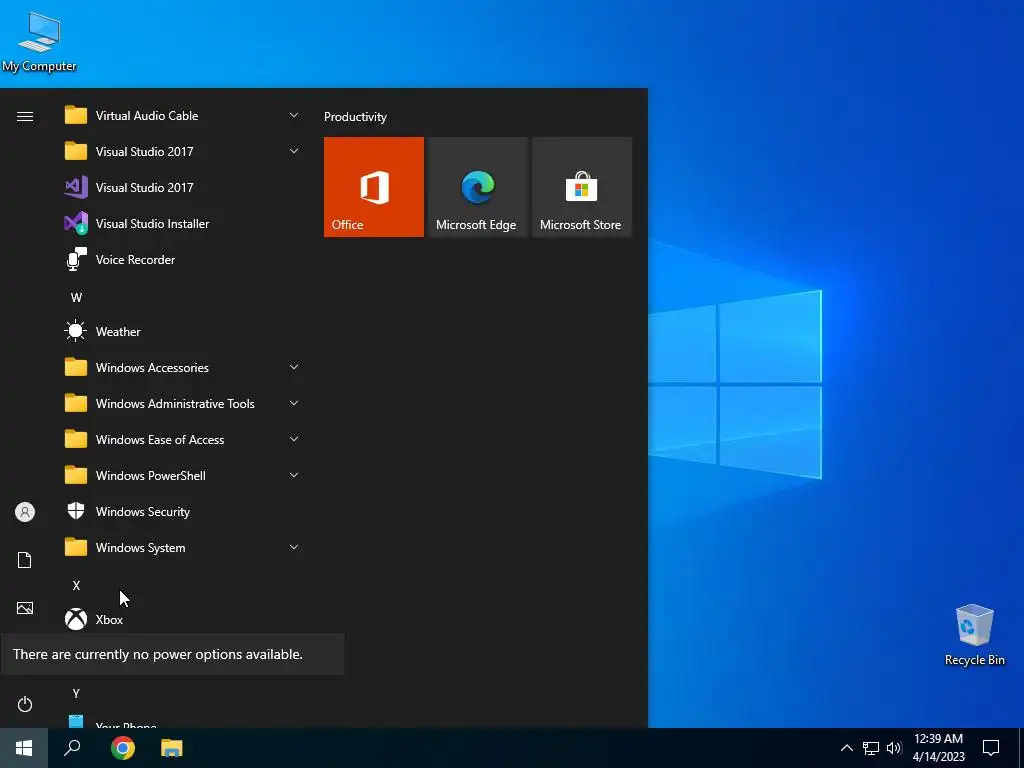Open the Microsoft Store tile
1024x768 pixels.
[x=582, y=187]
